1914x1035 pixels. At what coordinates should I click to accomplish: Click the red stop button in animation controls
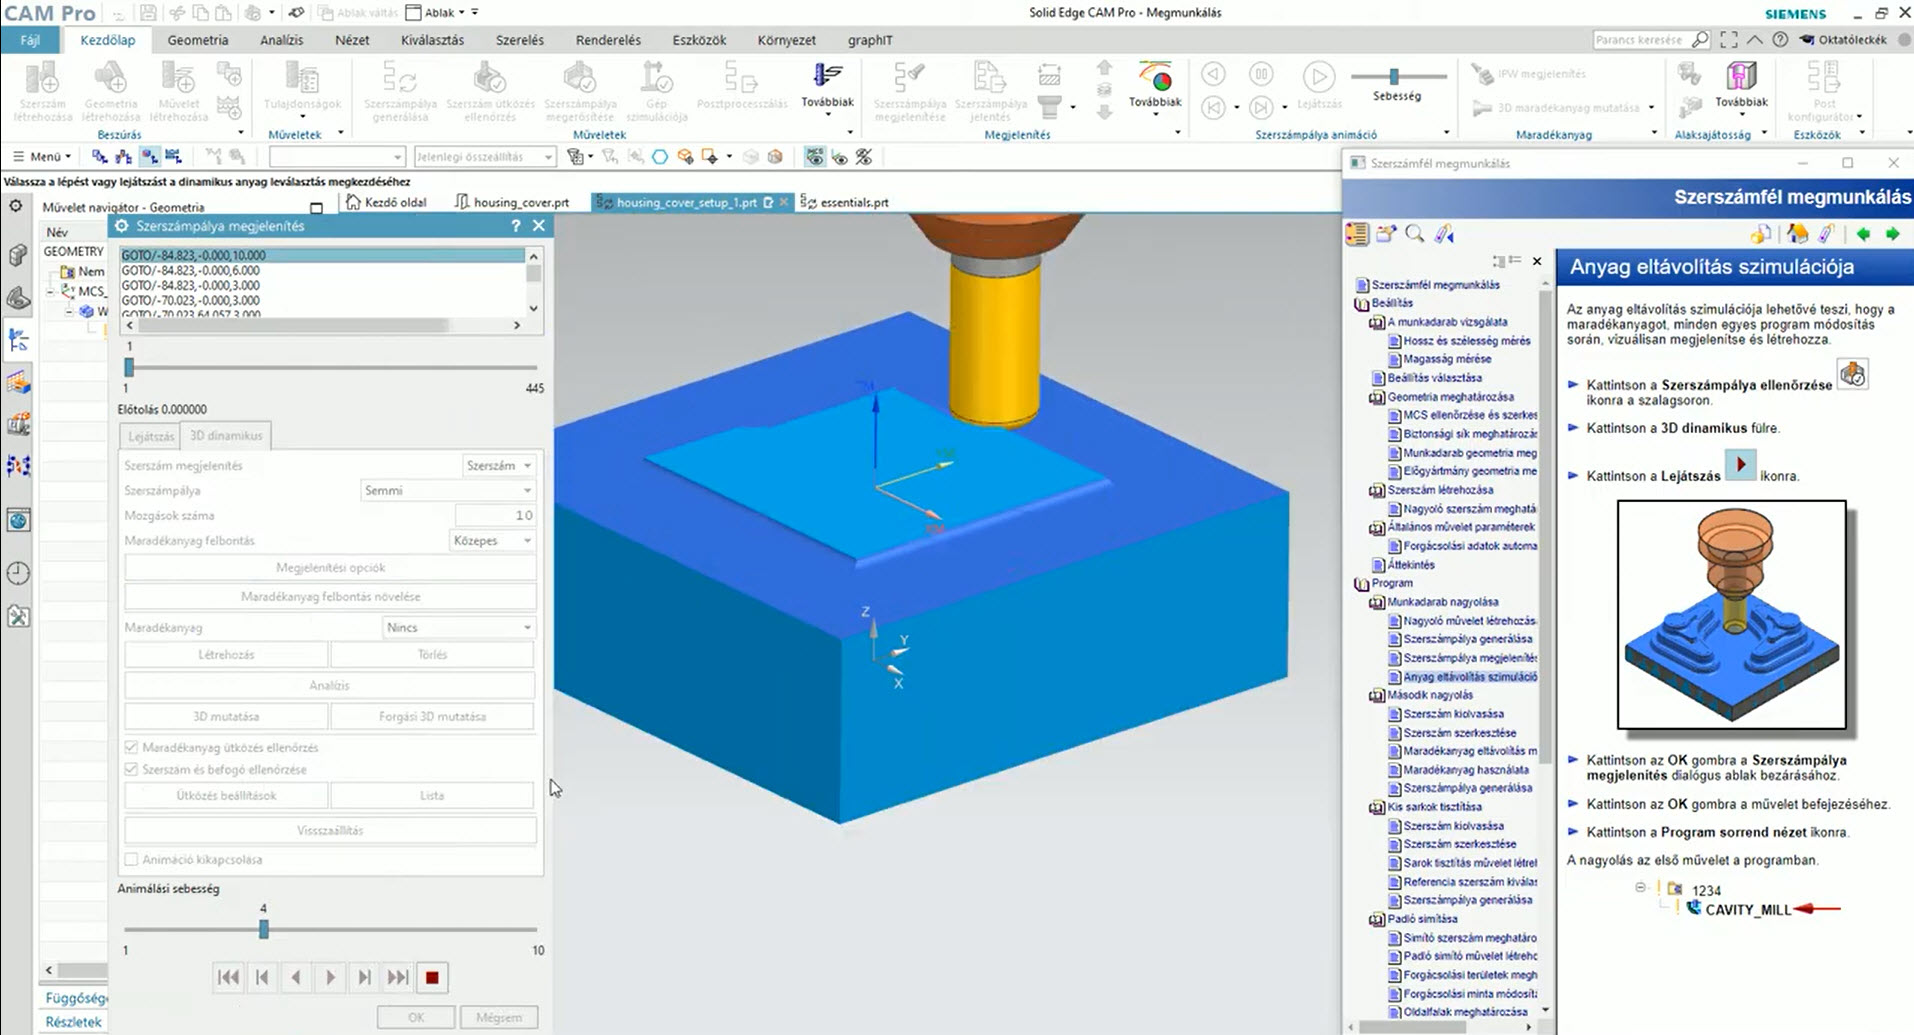tap(432, 977)
